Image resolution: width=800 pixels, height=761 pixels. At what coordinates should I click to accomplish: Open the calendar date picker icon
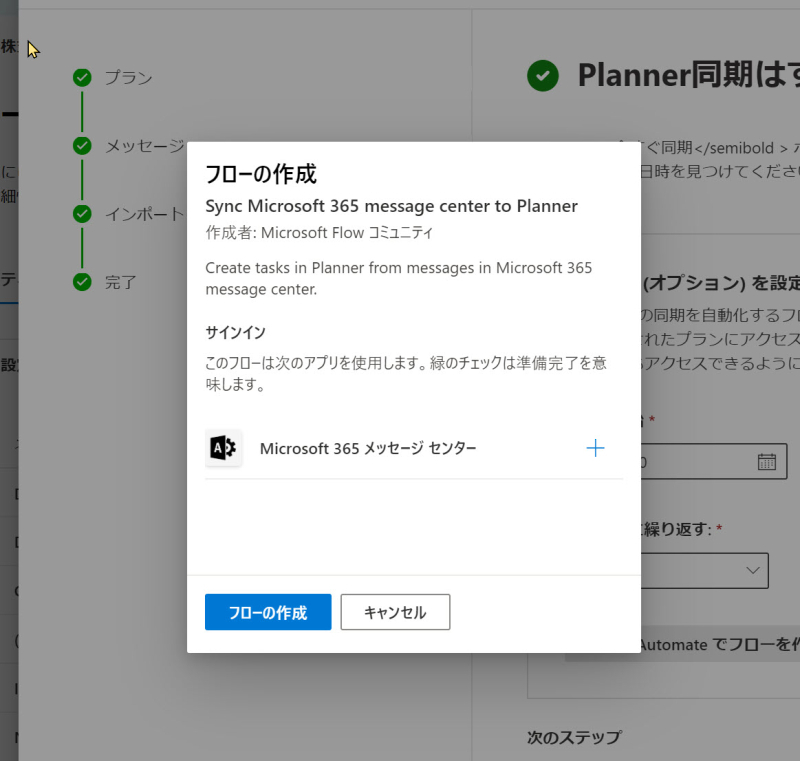pos(766,462)
